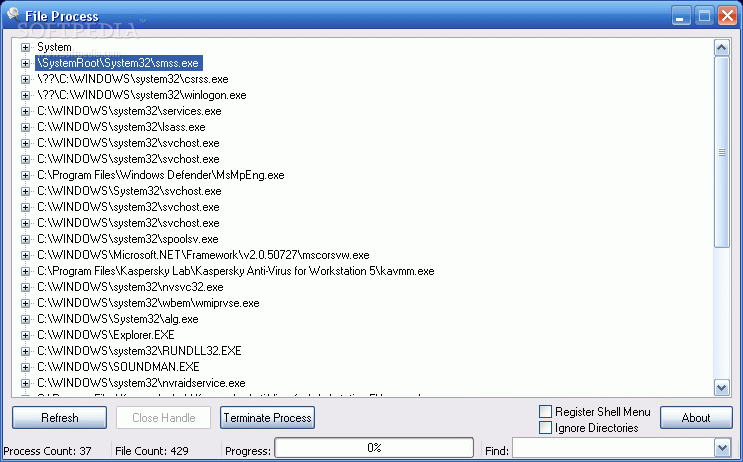Select the alg.exe entry
This screenshot has width=743, height=462.
(x=118, y=319)
